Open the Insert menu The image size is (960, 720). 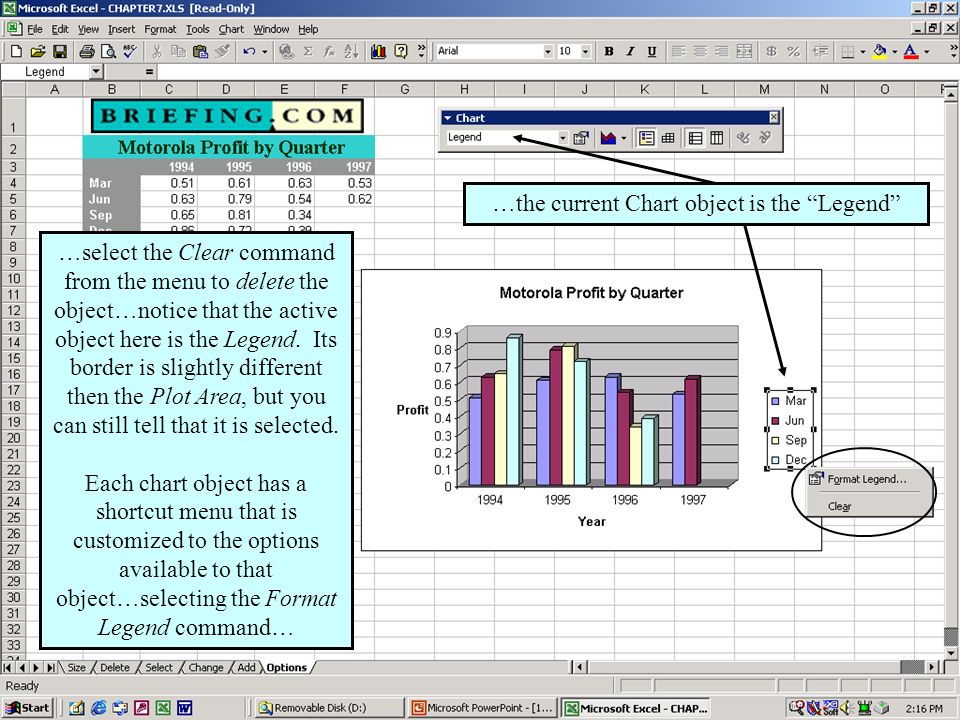coord(121,29)
